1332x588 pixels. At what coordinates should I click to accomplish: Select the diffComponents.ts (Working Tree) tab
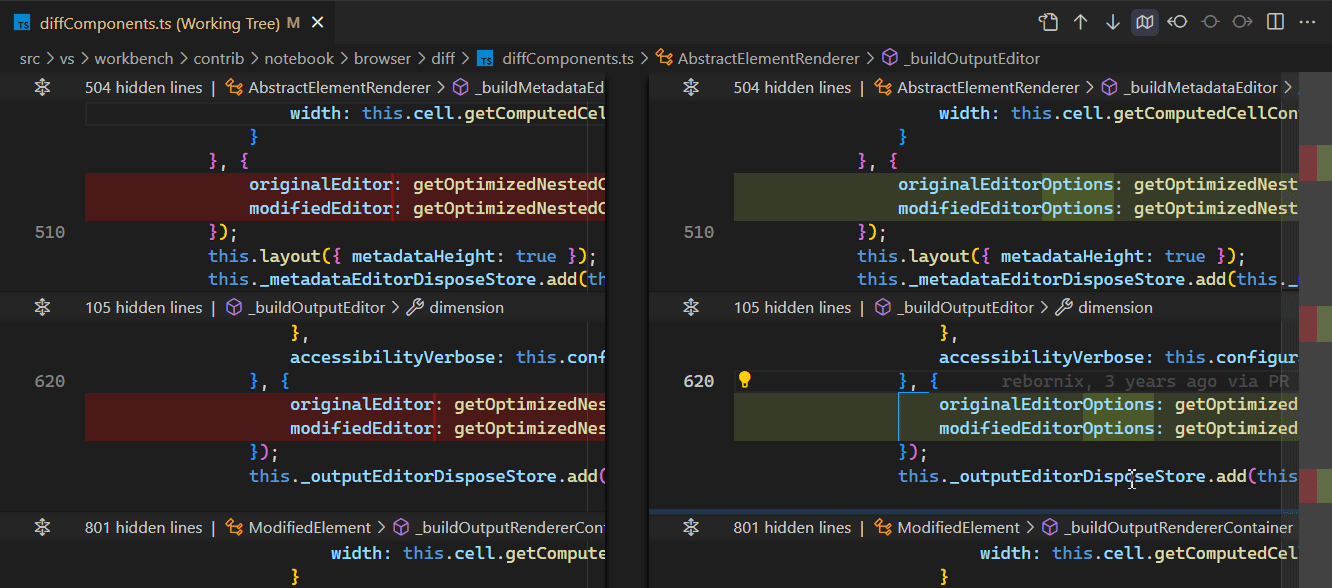point(150,21)
